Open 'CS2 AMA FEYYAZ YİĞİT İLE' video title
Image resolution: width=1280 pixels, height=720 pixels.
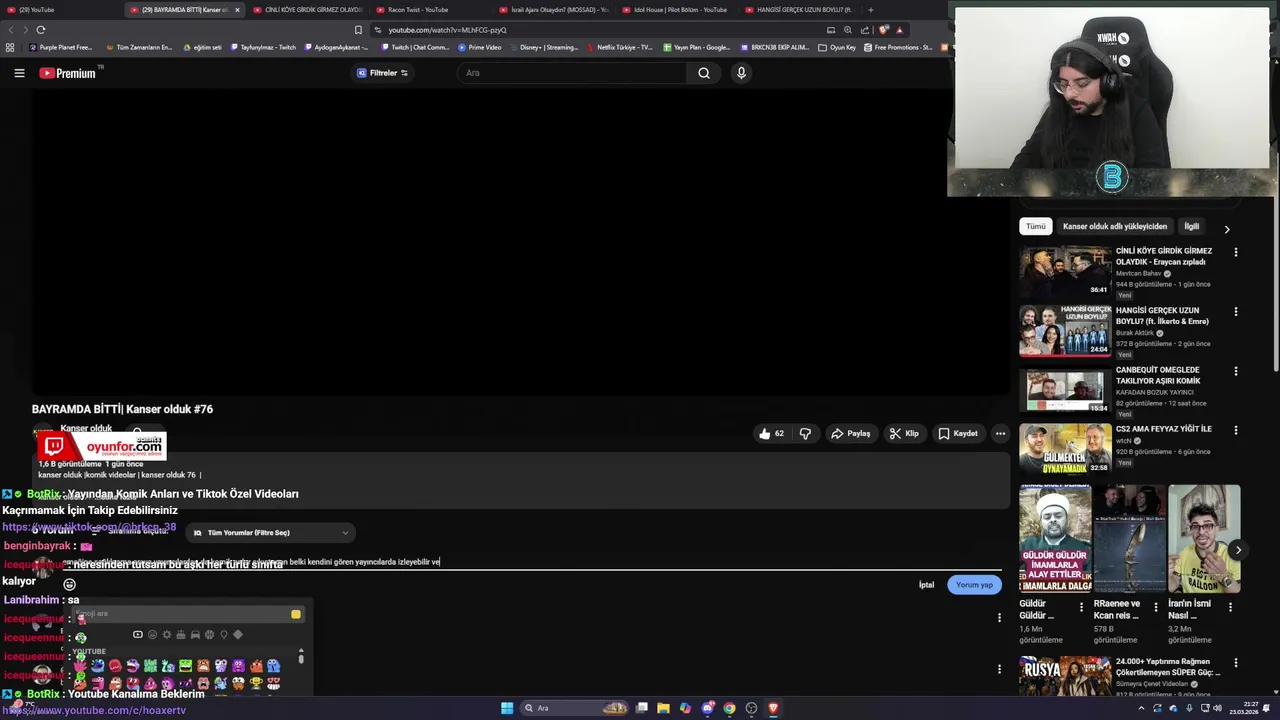(1164, 429)
